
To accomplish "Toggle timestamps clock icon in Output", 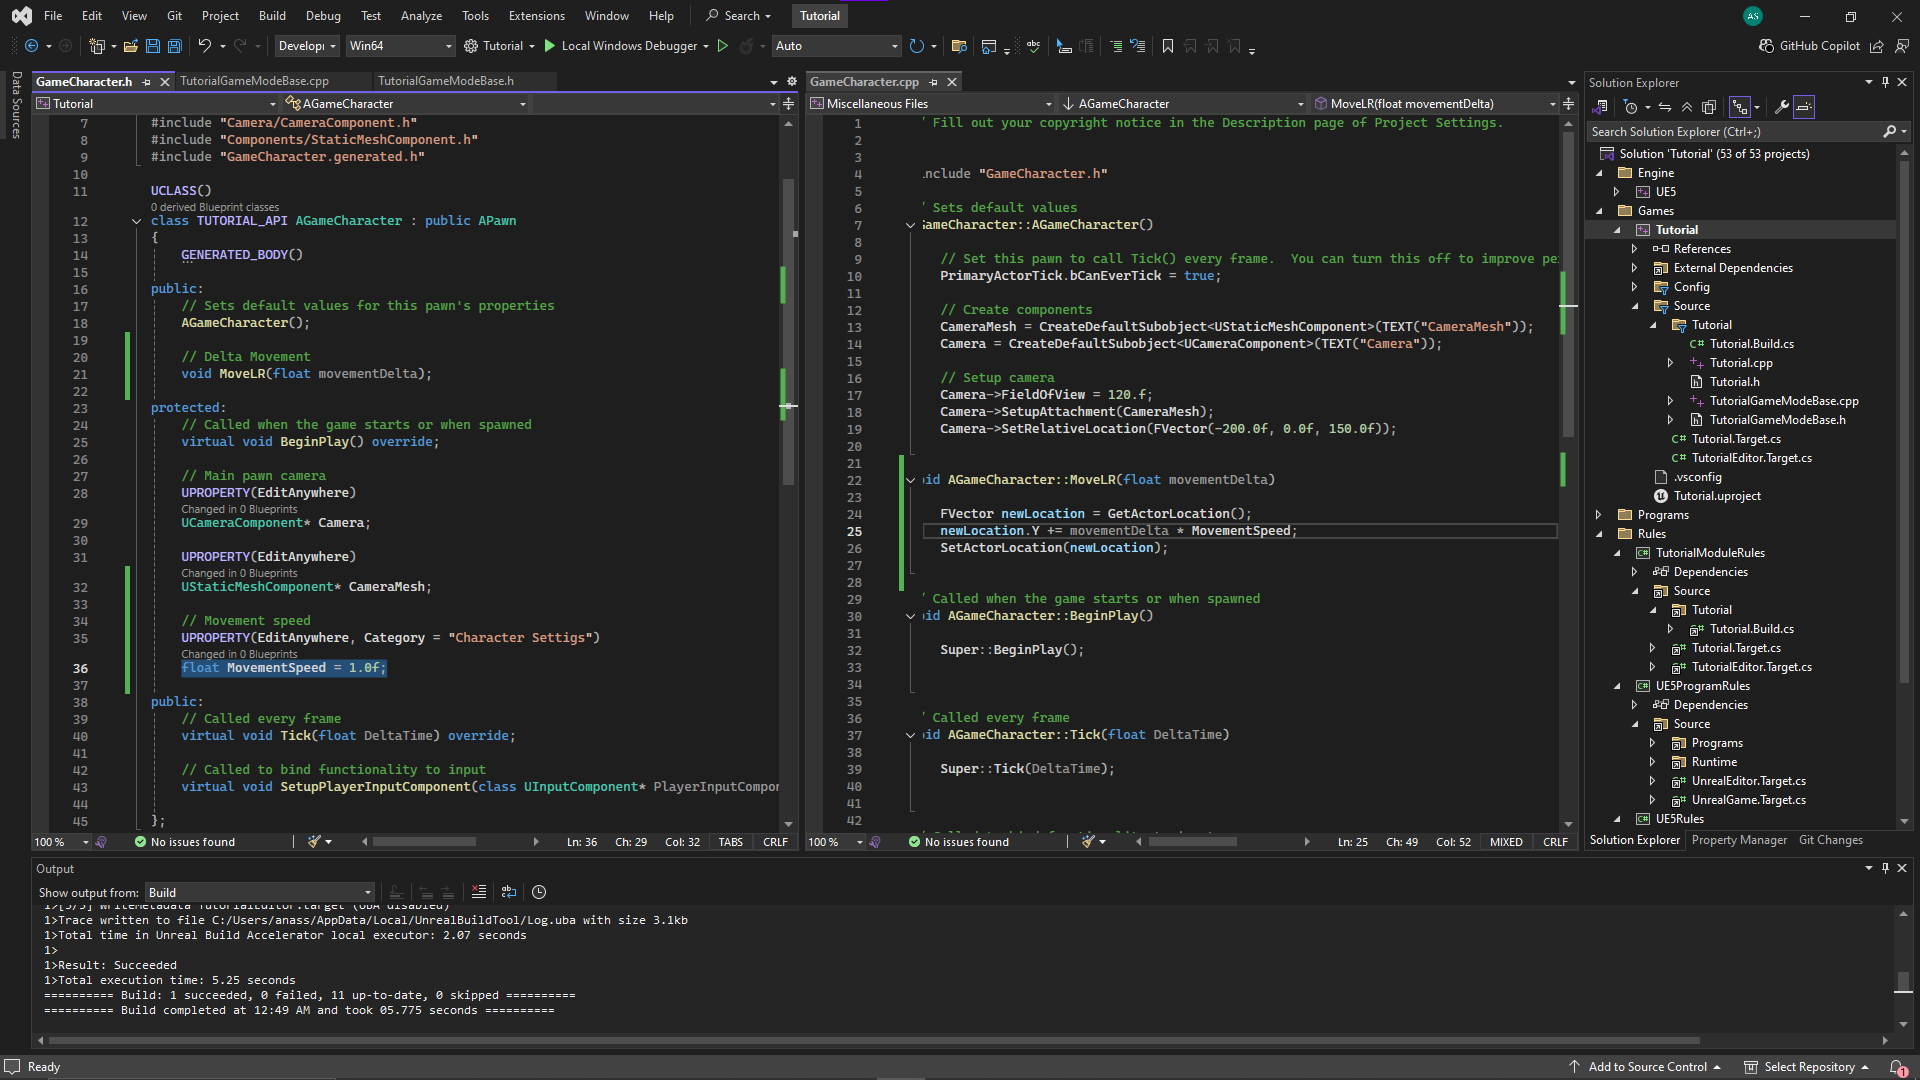I will 539,892.
